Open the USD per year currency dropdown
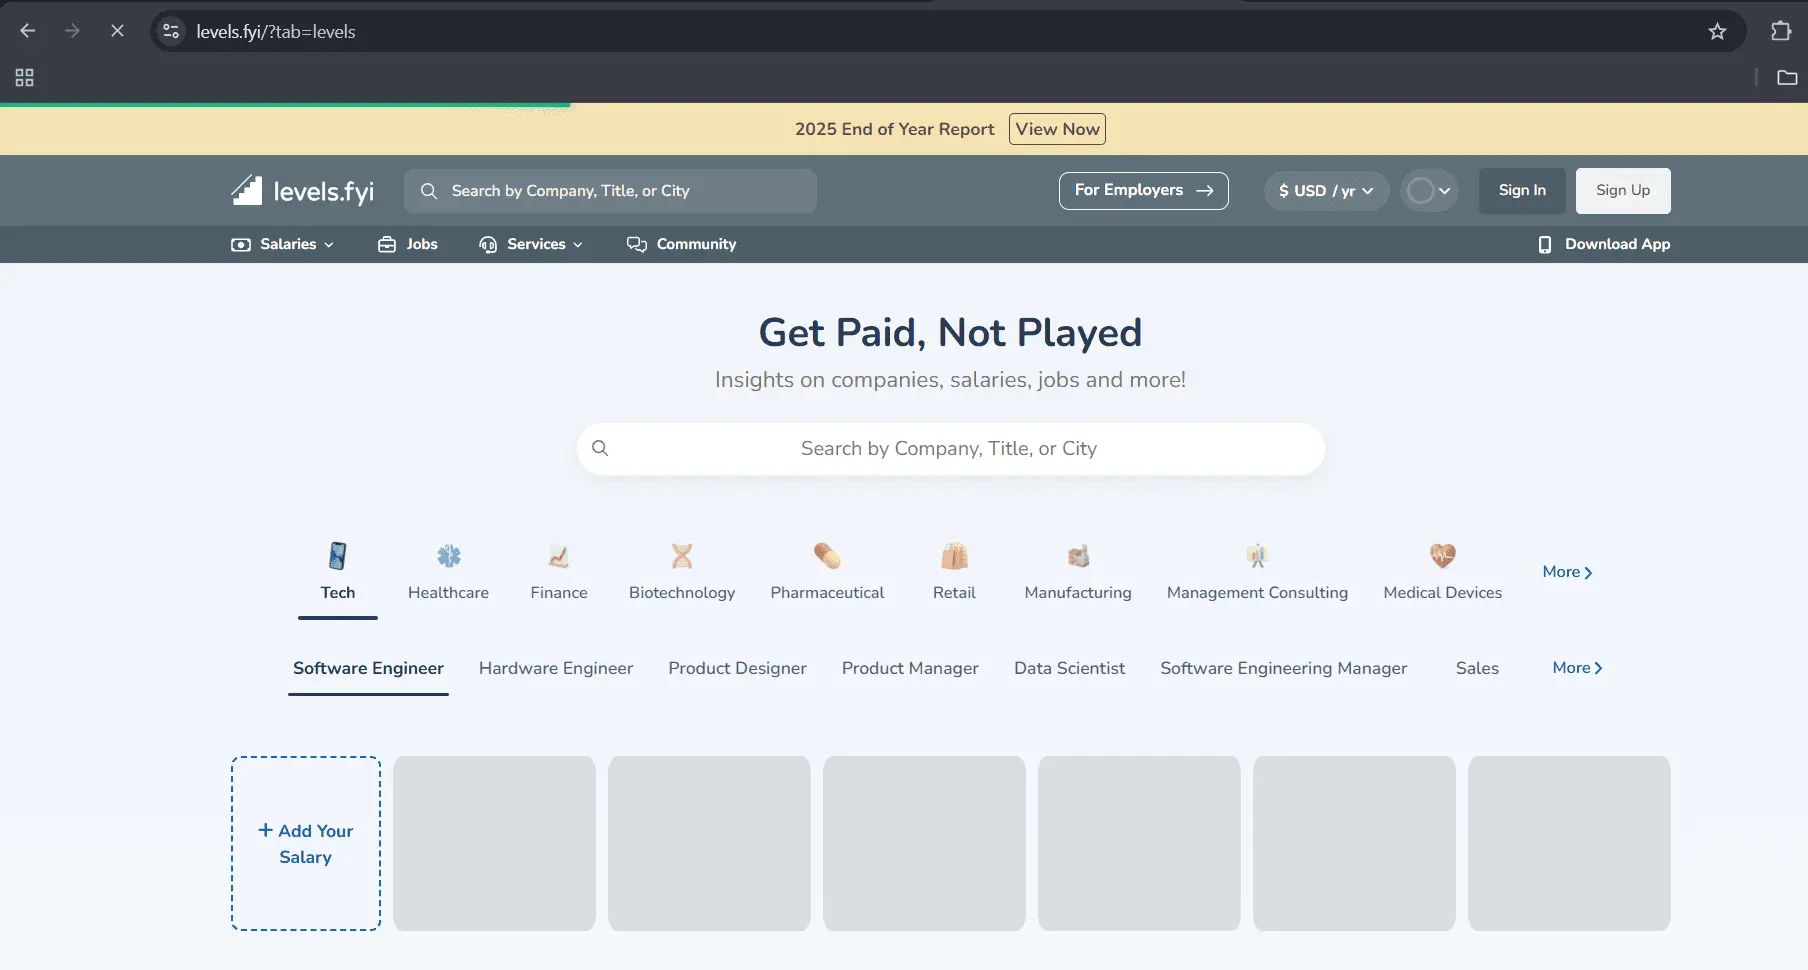Image resolution: width=1808 pixels, height=970 pixels. [1325, 190]
